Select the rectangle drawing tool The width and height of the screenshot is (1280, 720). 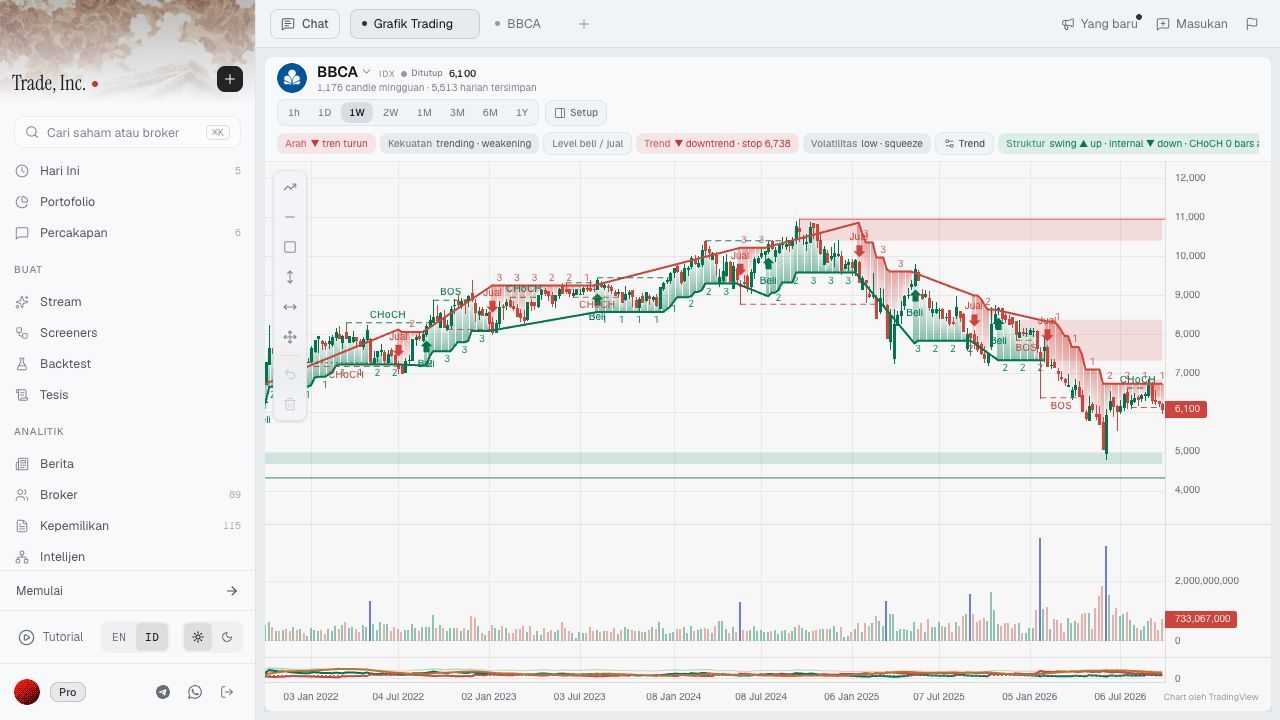click(x=290, y=247)
